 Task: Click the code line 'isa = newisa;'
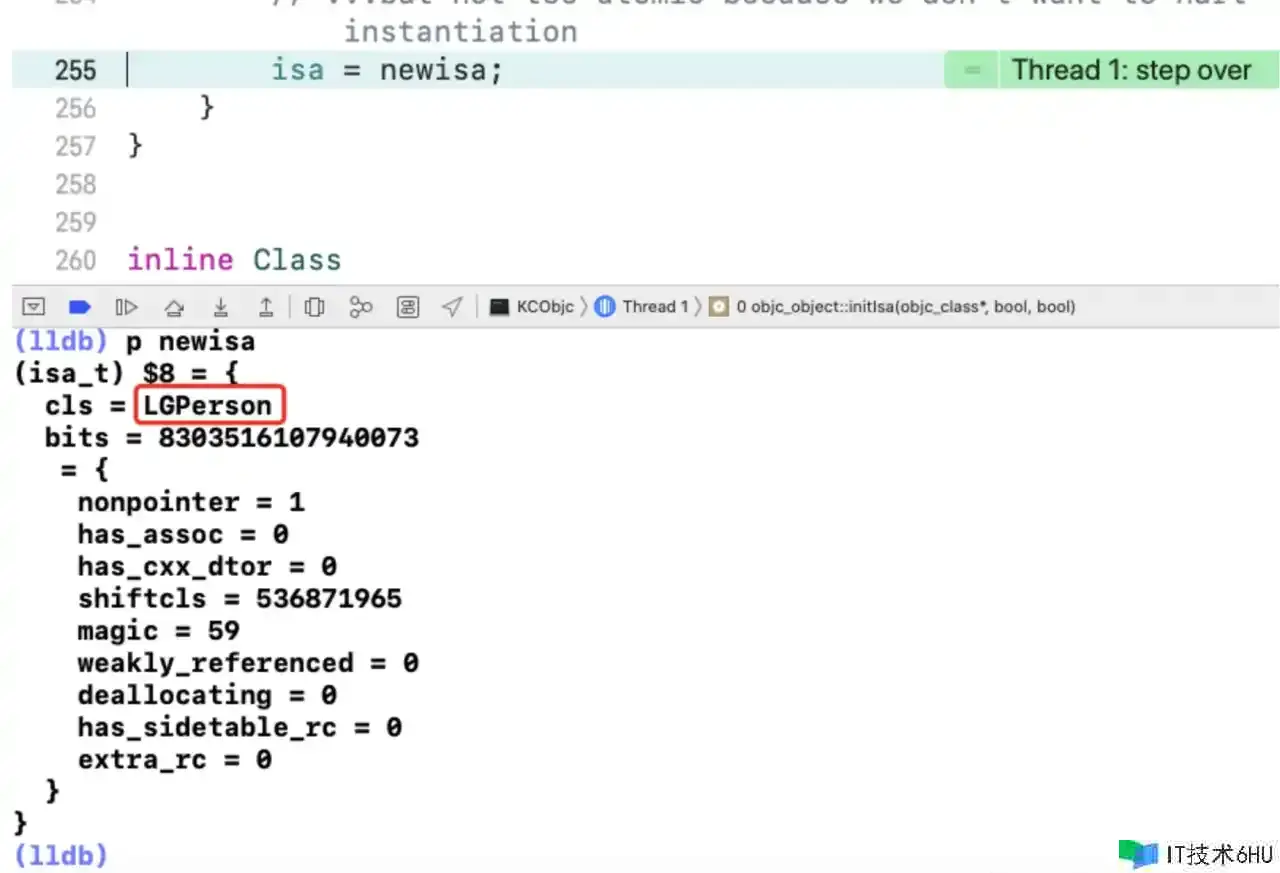386,70
